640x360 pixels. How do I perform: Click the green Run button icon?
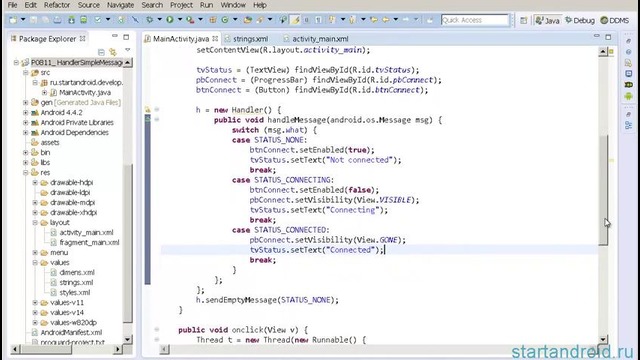[169, 20]
